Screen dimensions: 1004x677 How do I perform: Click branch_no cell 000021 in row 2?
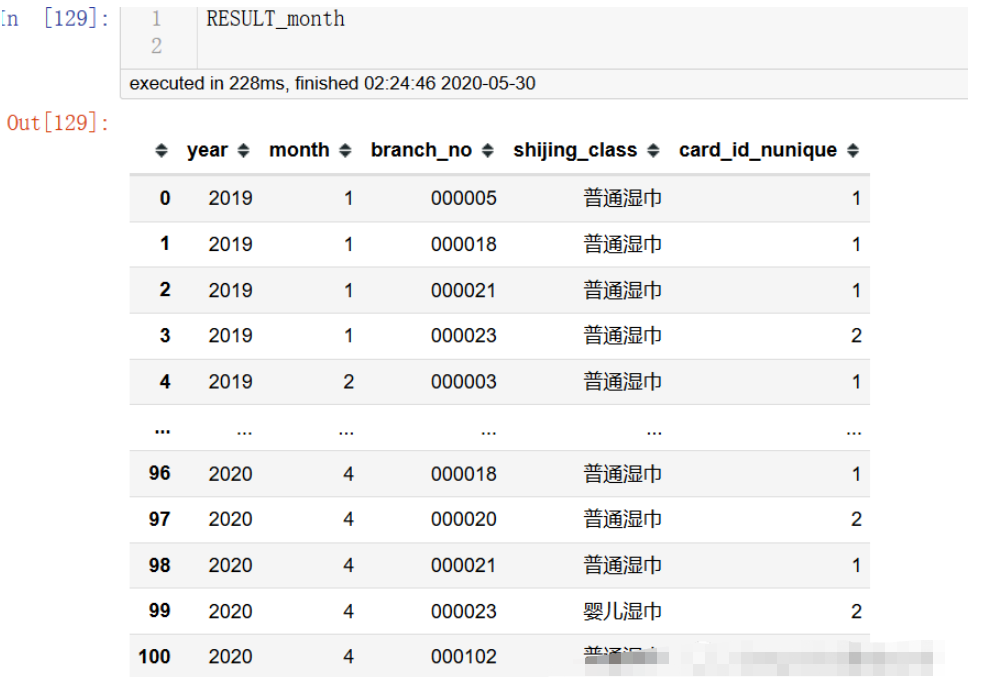pos(464,290)
